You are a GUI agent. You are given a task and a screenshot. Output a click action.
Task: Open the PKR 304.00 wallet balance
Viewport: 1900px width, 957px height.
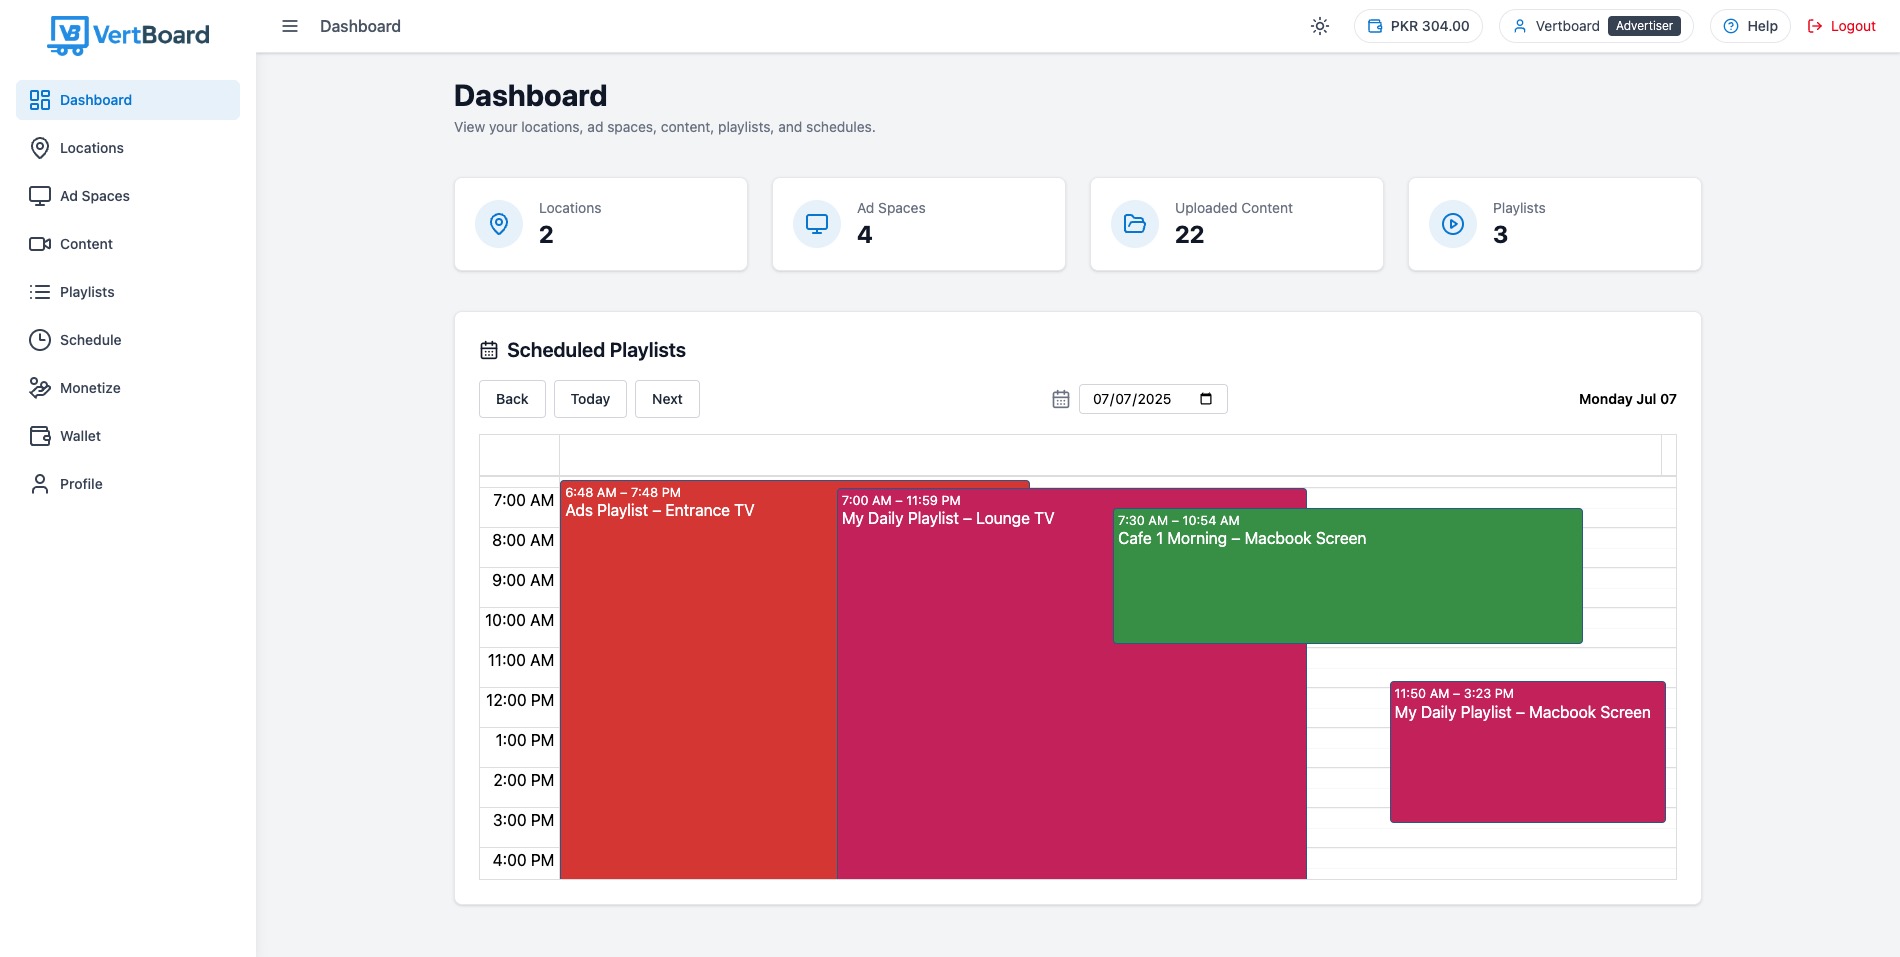pyautogui.click(x=1418, y=26)
